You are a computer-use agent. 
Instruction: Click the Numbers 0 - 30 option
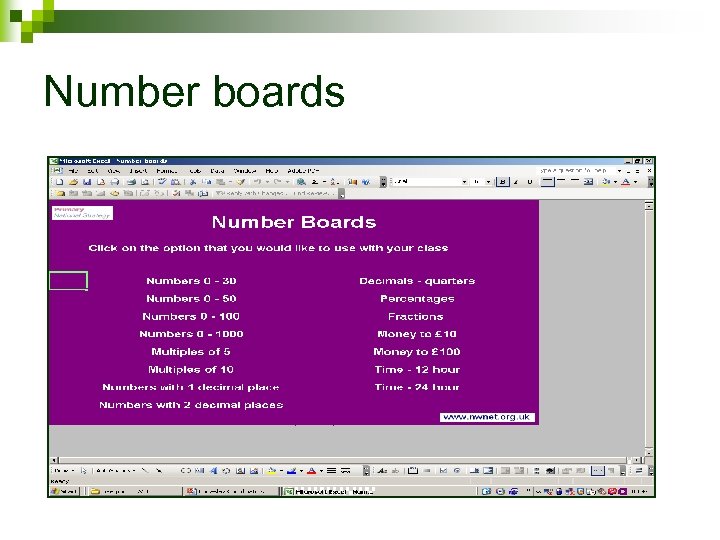191,281
